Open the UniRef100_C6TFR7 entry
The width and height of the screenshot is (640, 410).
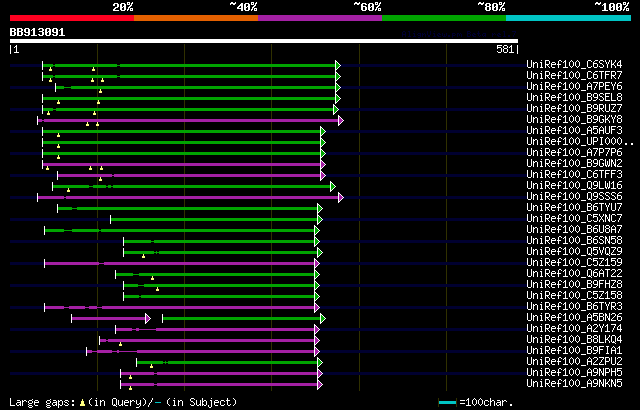(574, 75)
